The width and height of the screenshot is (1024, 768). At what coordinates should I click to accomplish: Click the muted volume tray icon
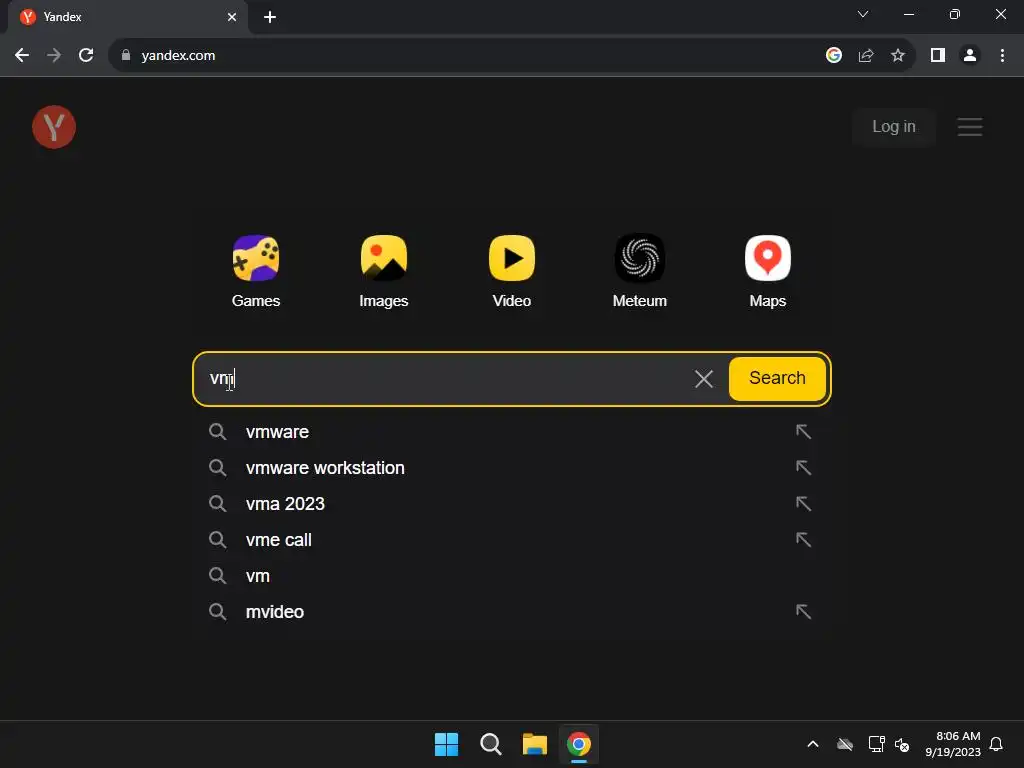903,744
